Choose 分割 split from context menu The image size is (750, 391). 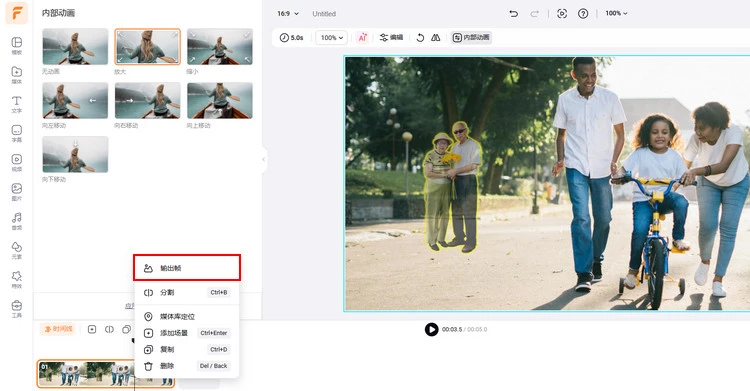tap(187, 292)
